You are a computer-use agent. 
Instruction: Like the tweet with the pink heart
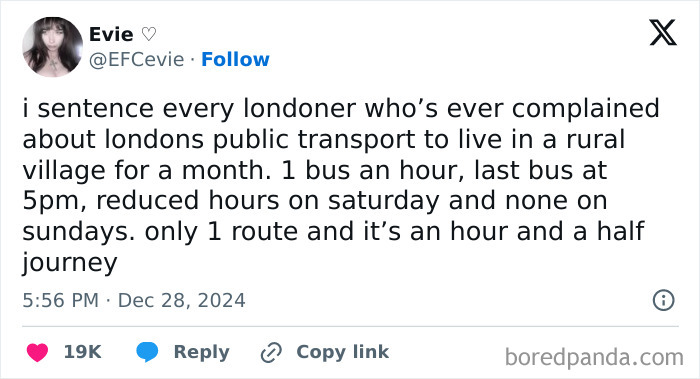coord(37,352)
